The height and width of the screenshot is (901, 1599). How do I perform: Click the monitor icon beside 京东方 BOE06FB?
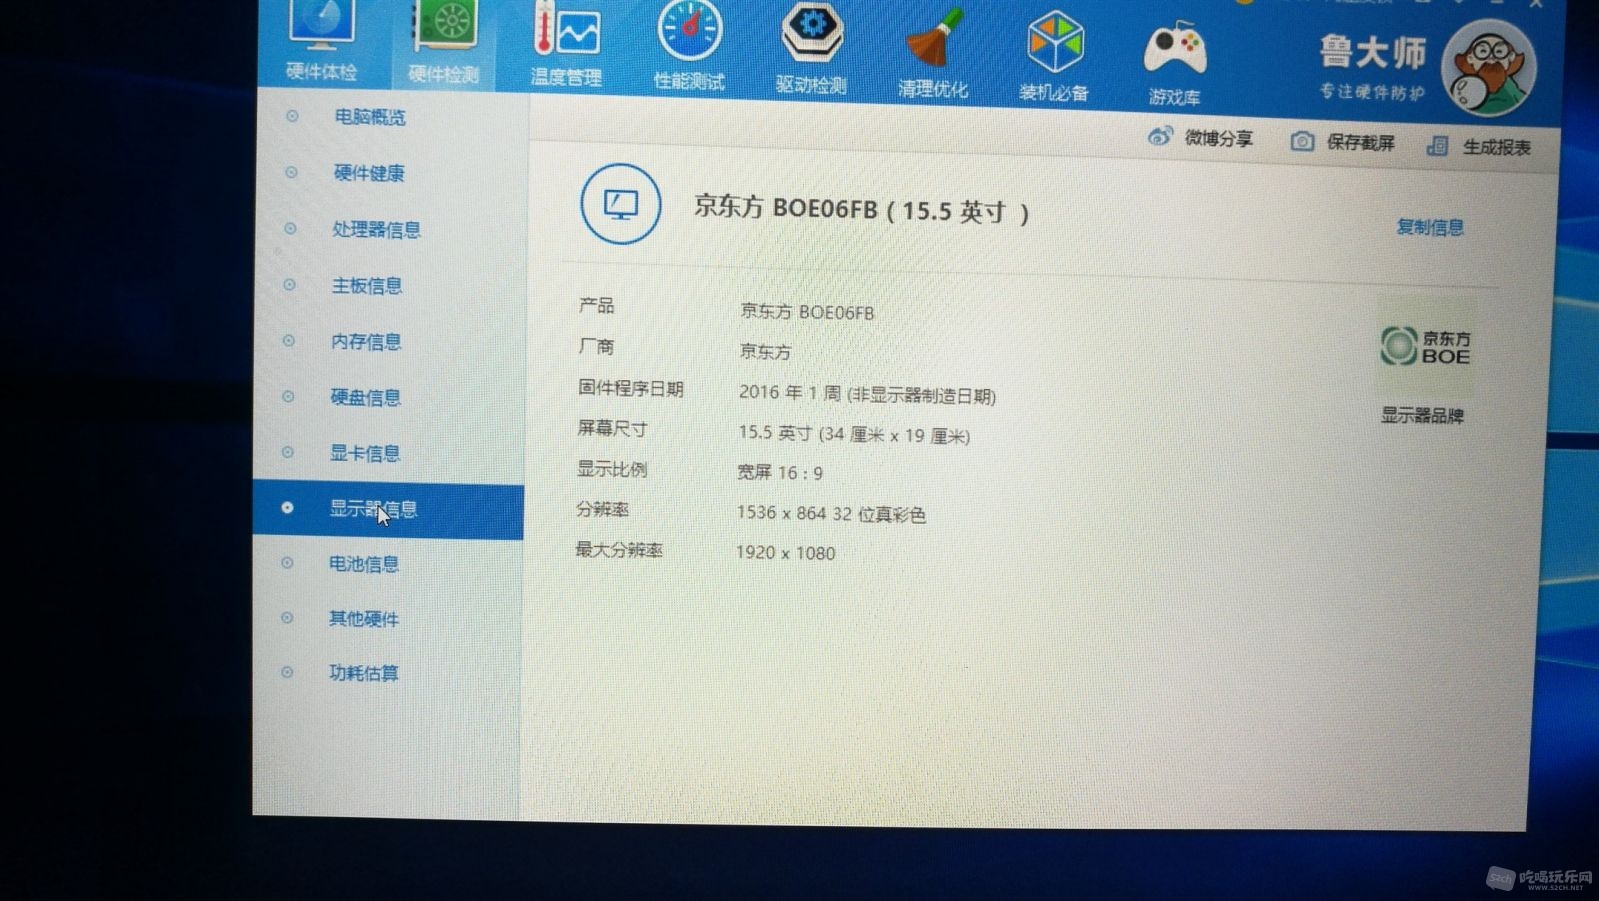point(621,204)
